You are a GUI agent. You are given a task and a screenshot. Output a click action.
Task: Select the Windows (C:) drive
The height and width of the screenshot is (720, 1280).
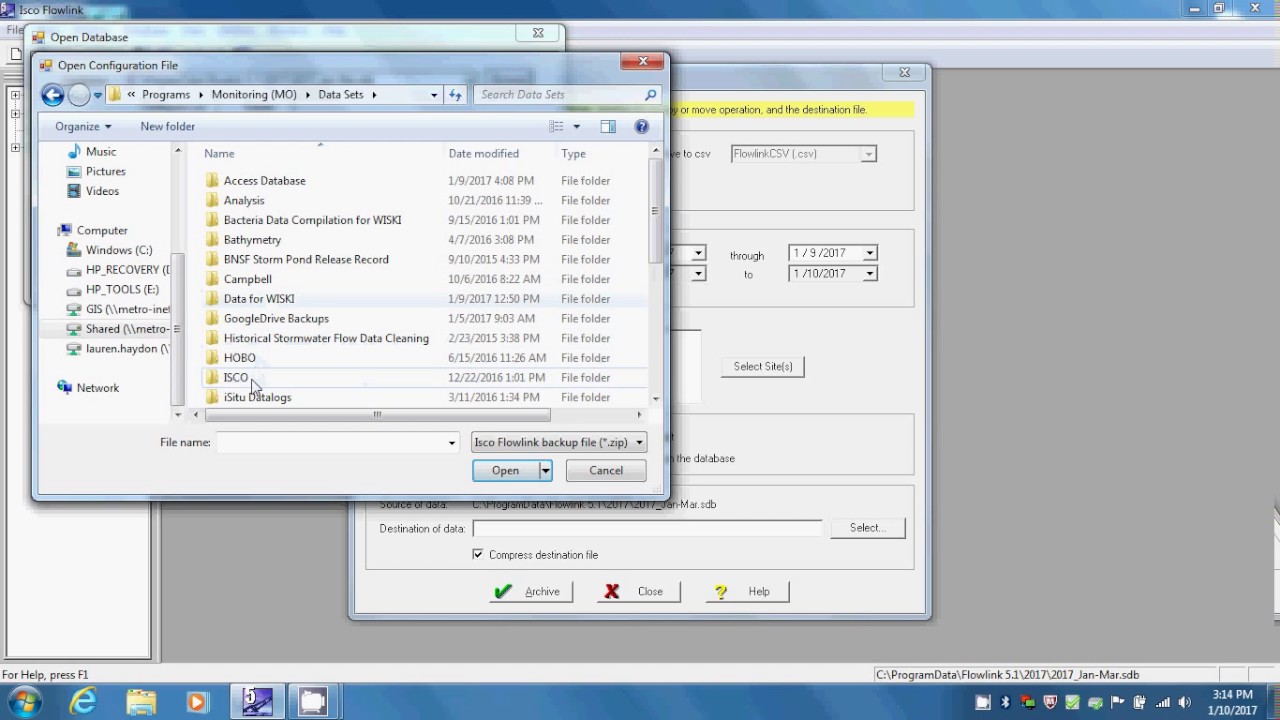118,250
